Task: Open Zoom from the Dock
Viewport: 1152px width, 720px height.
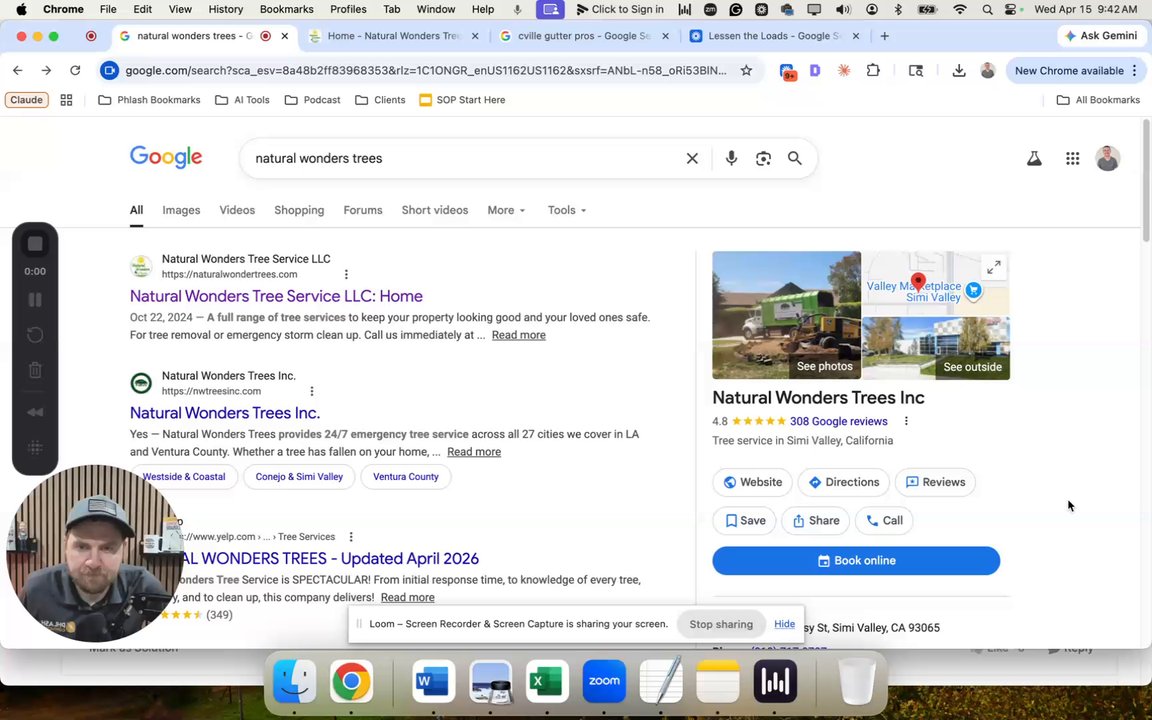Action: [x=604, y=682]
